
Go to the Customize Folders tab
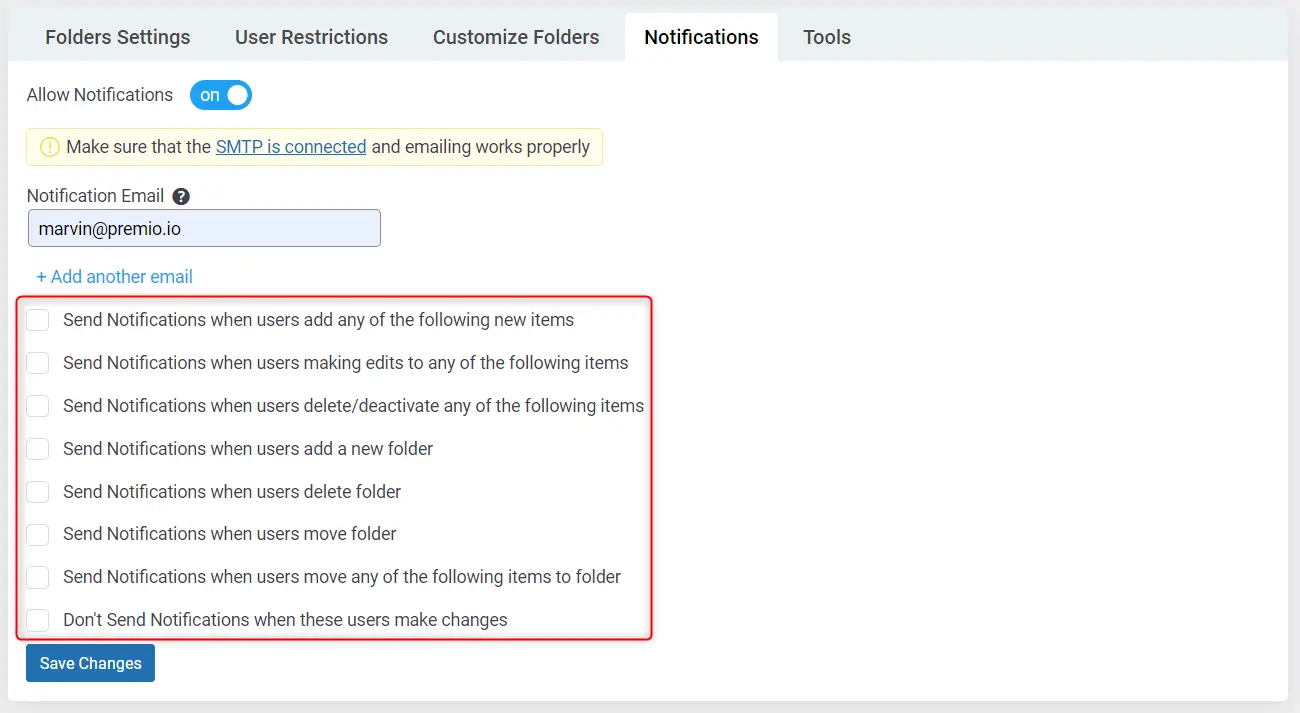pyautogui.click(x=516, y=38)
